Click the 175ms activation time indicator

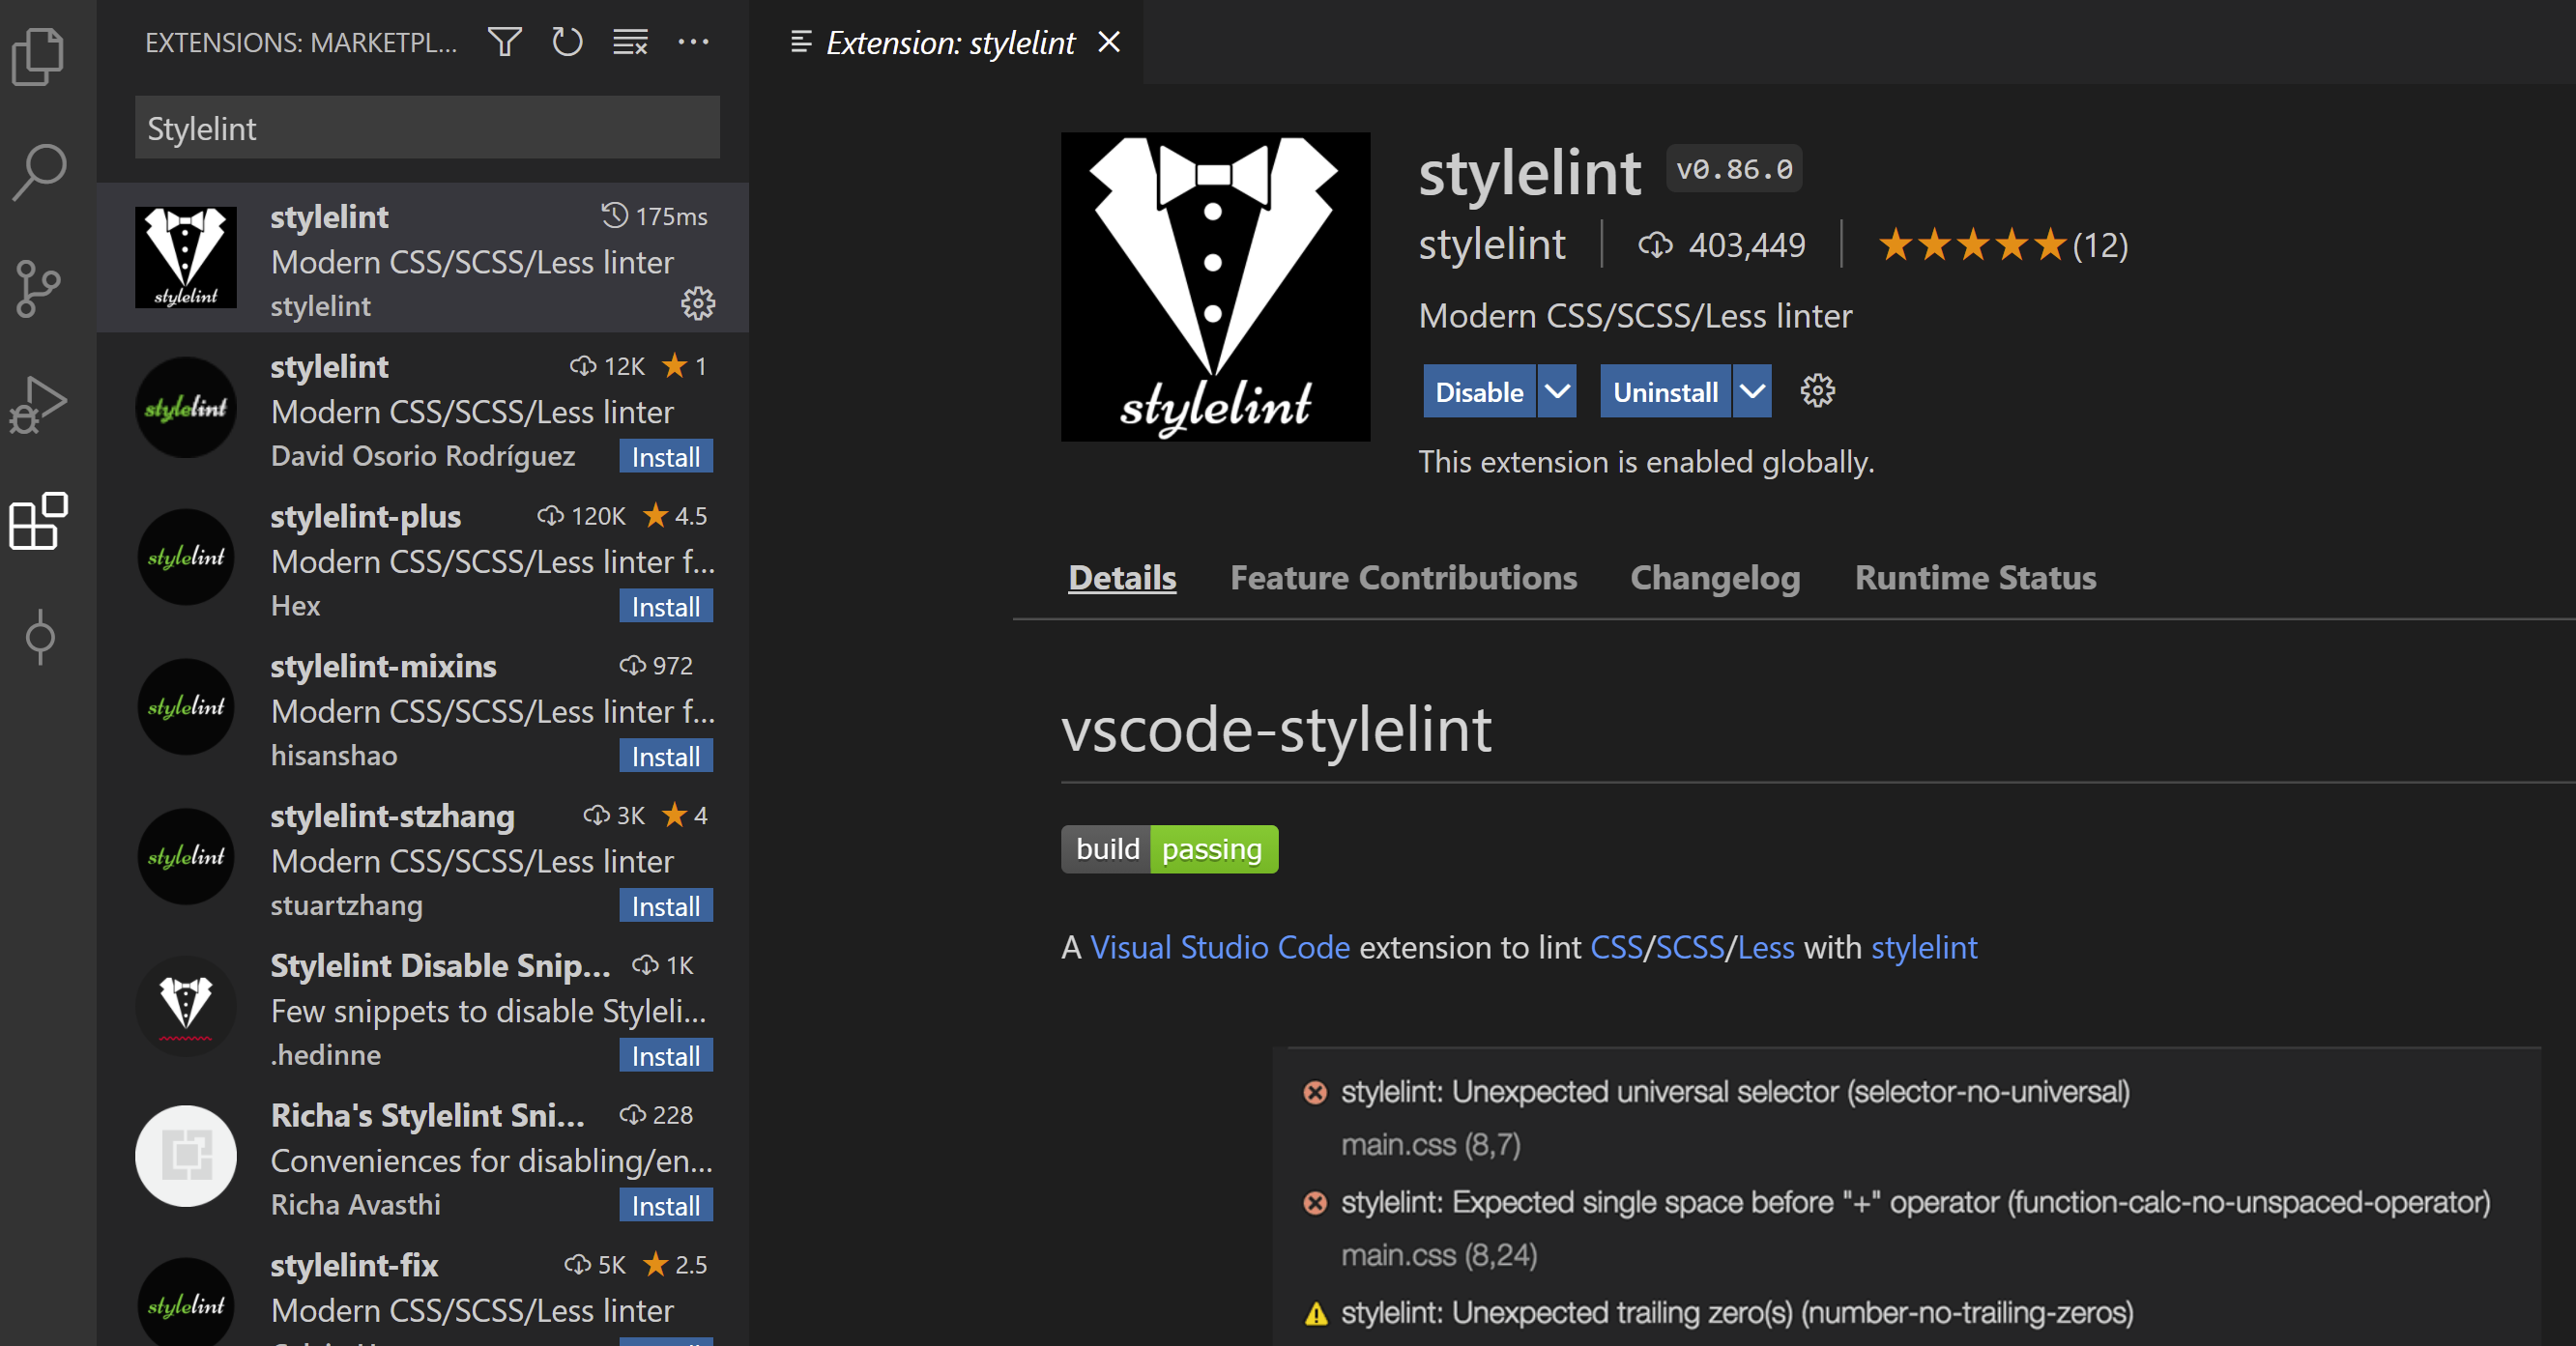(654, 216)
